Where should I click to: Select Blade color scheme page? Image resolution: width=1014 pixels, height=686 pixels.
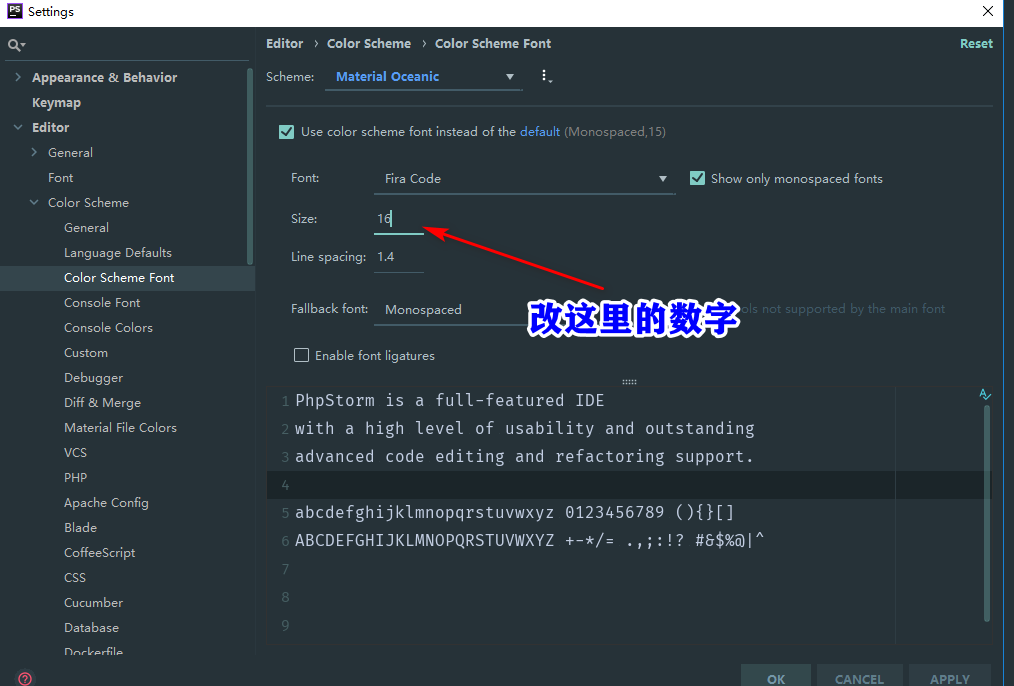[x=80, y=528]
